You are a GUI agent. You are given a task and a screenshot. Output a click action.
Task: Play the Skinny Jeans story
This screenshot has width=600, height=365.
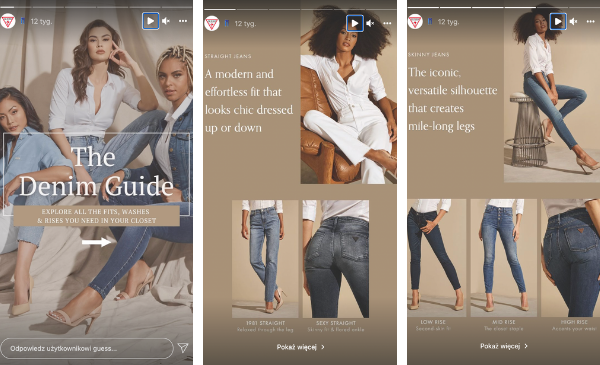(558, 21)
